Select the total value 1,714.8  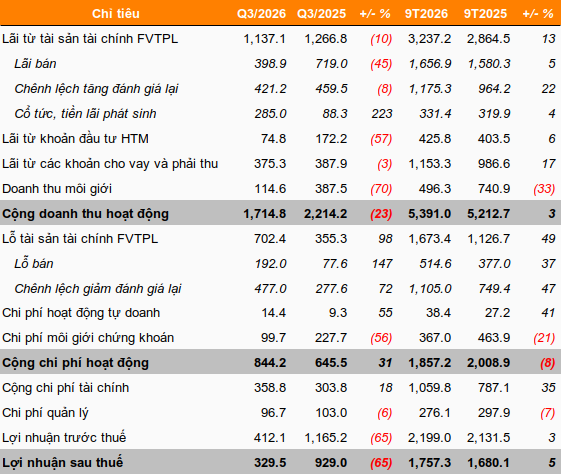tap(264, 214)
